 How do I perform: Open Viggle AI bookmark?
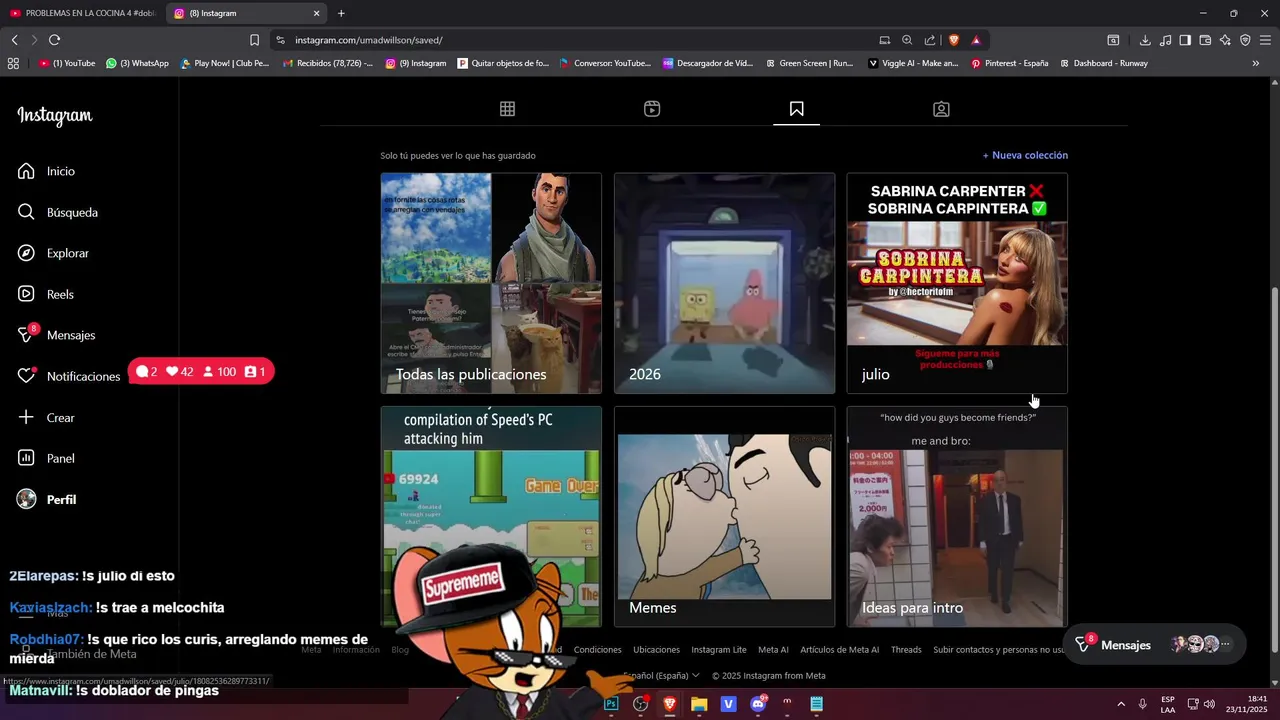[913, 63]
